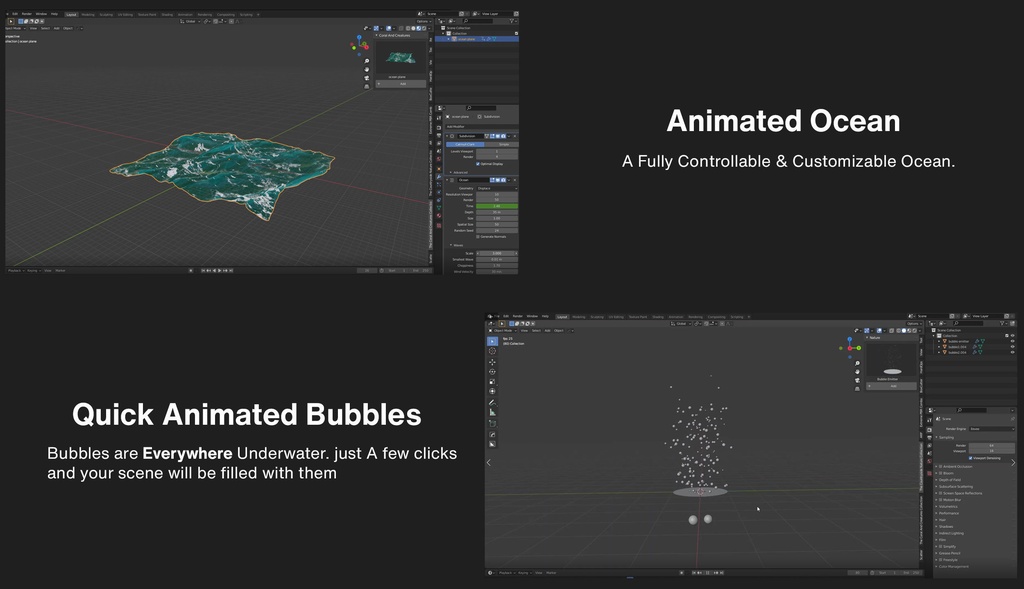Image resolution: width=1024 pixels, height=589 pixels.
Task: Toggle perspective/orthographic grid in ocean viewport
Action: click(366, 86)
